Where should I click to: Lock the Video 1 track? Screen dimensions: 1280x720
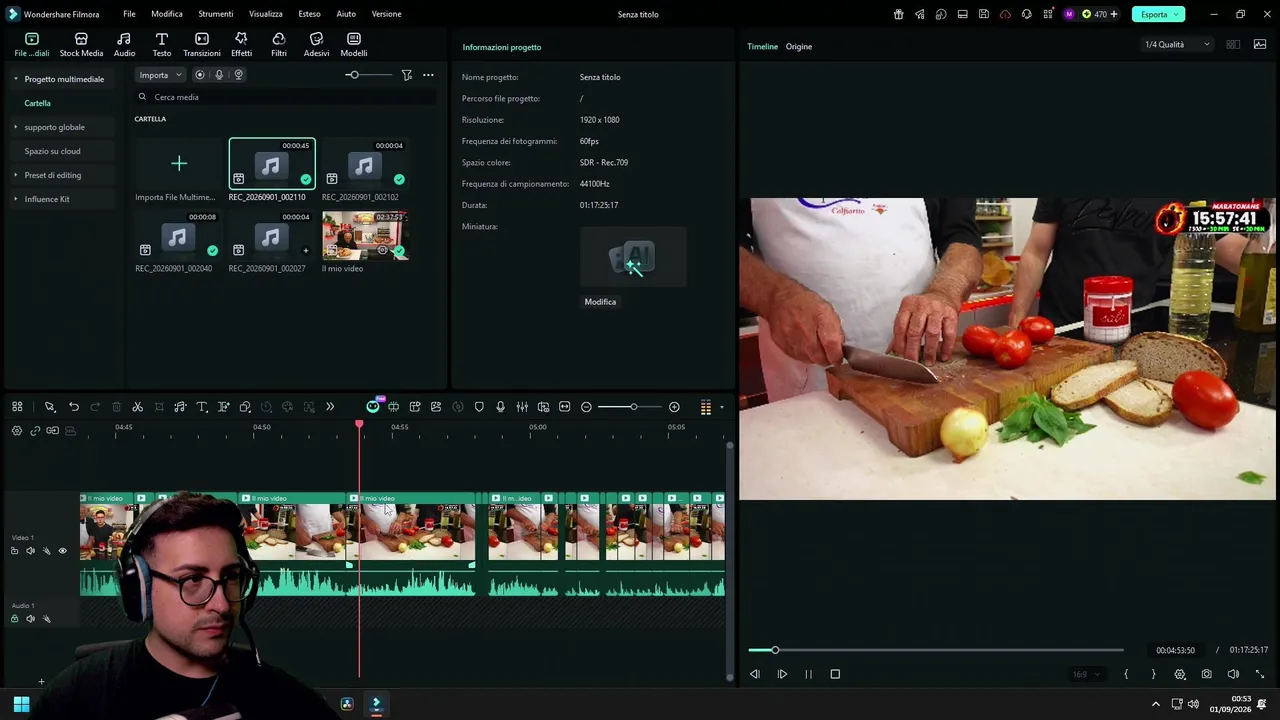tap(14, 551)
